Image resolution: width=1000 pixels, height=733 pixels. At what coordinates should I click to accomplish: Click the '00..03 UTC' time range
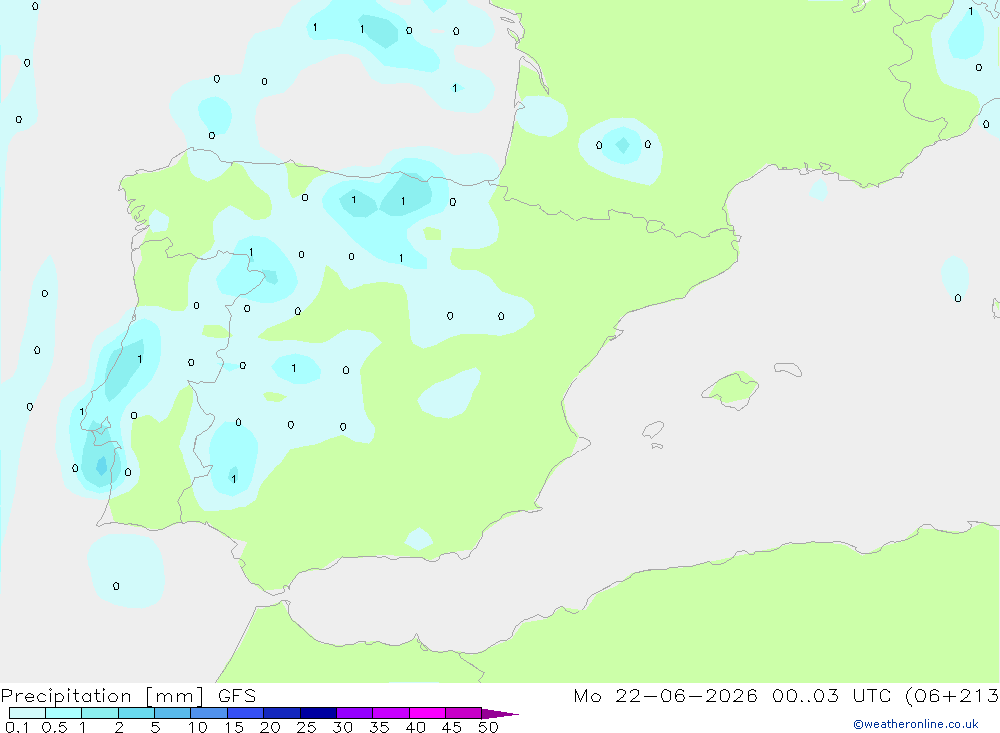[x=830, y=696]
